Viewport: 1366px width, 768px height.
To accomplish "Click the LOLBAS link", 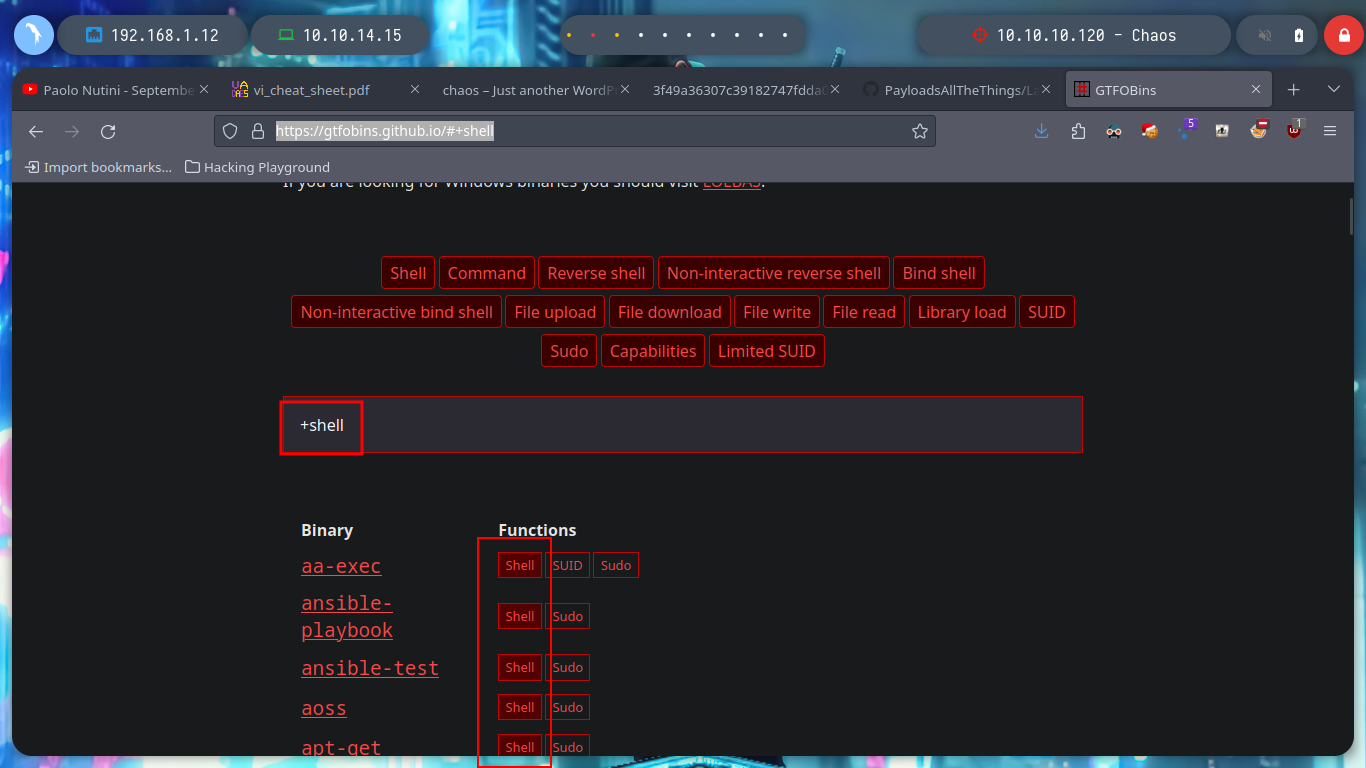I will pos(732,185).
